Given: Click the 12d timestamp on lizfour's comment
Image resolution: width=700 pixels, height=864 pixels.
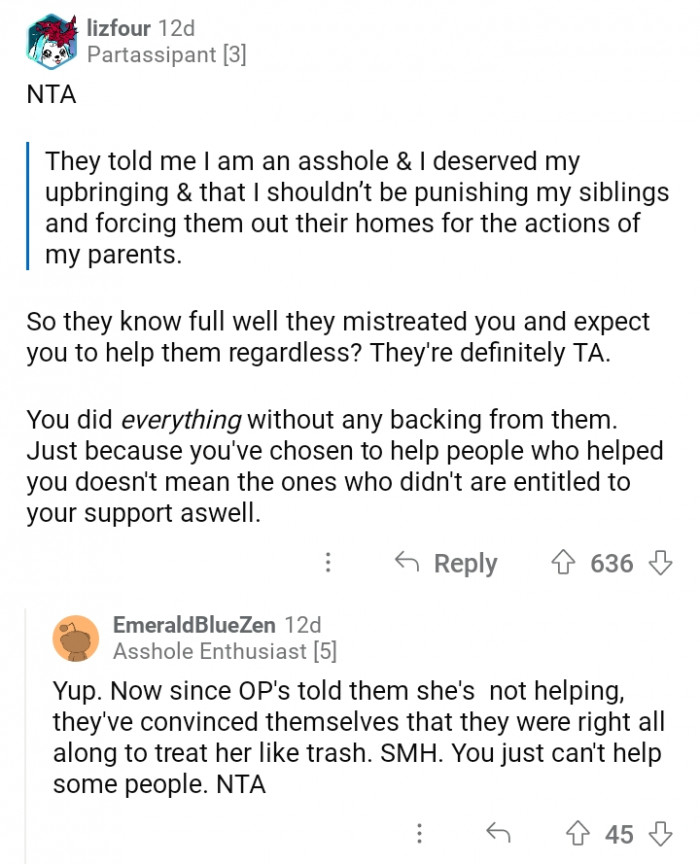Looking at the screenshot, I should click(177, 28).
